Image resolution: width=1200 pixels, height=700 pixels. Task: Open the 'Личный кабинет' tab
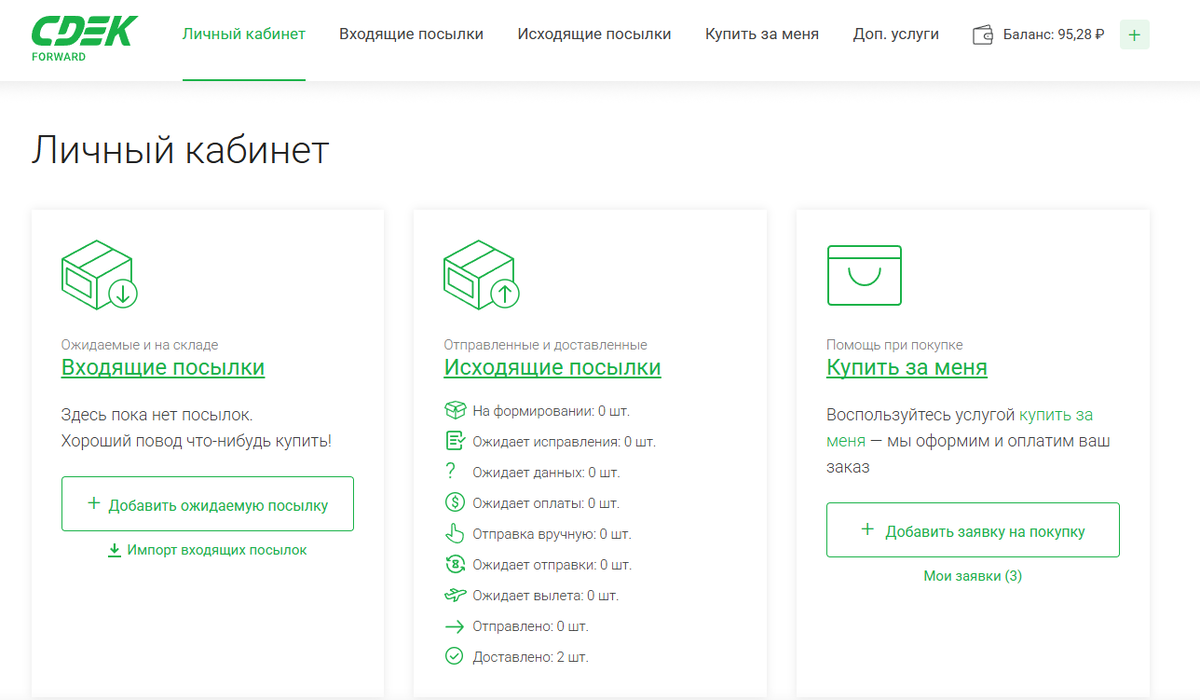tap(244, 34)
